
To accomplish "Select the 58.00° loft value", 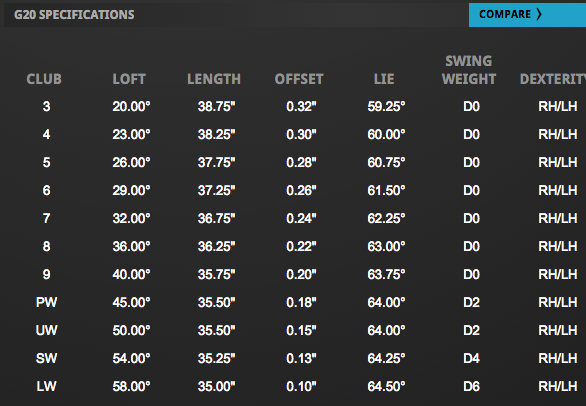I will 131,386.
